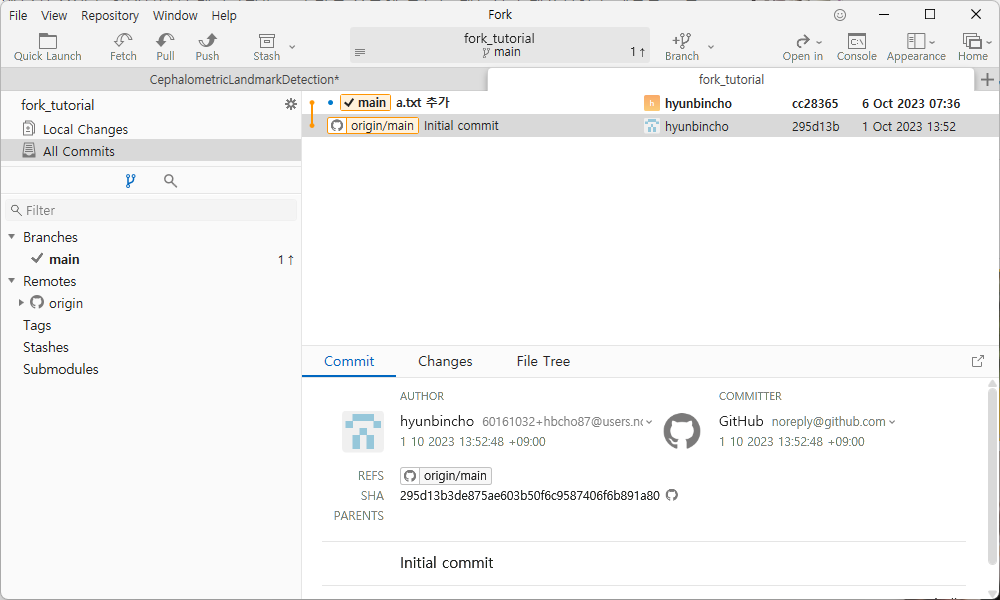Expand the Open in dropdown arrow
This screenshot has width=1000, height=600.
[x=819, y=42]
